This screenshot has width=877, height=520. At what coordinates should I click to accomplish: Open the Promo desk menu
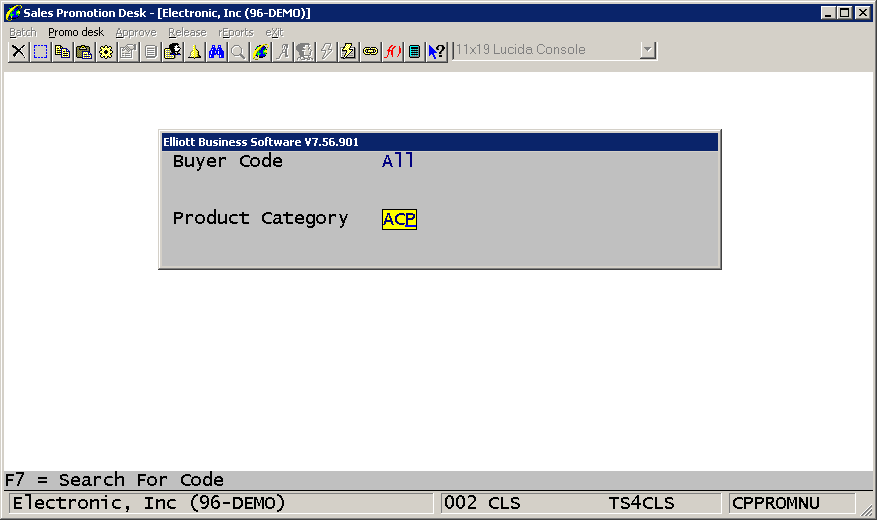coord(76,32)
